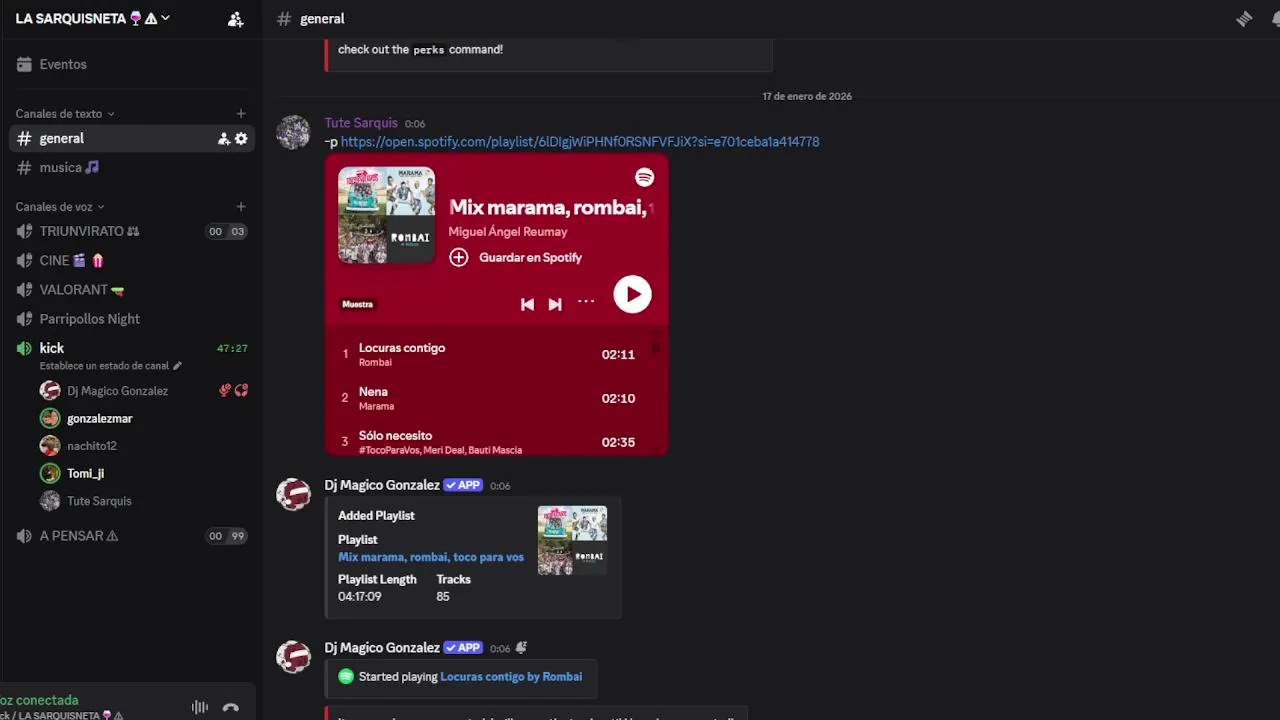Screen dimensions: 1280x720
Task: Open Mix marama, rombai, toco para vos link
Action: (431, 557)
